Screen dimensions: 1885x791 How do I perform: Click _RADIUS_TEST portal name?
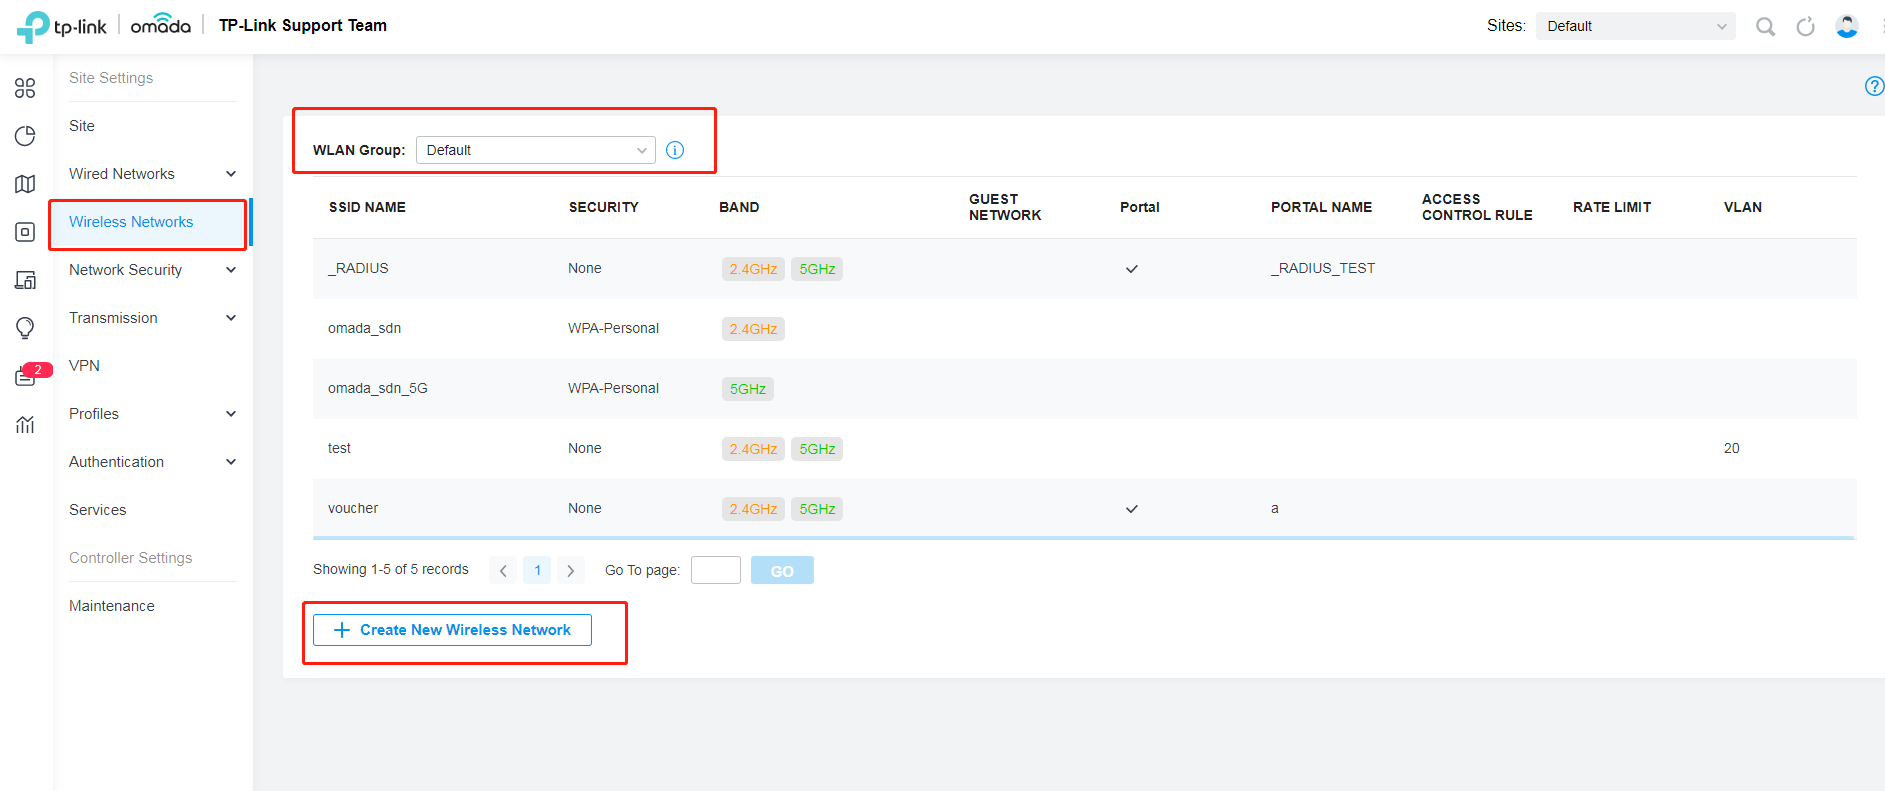click(1322, 268)
